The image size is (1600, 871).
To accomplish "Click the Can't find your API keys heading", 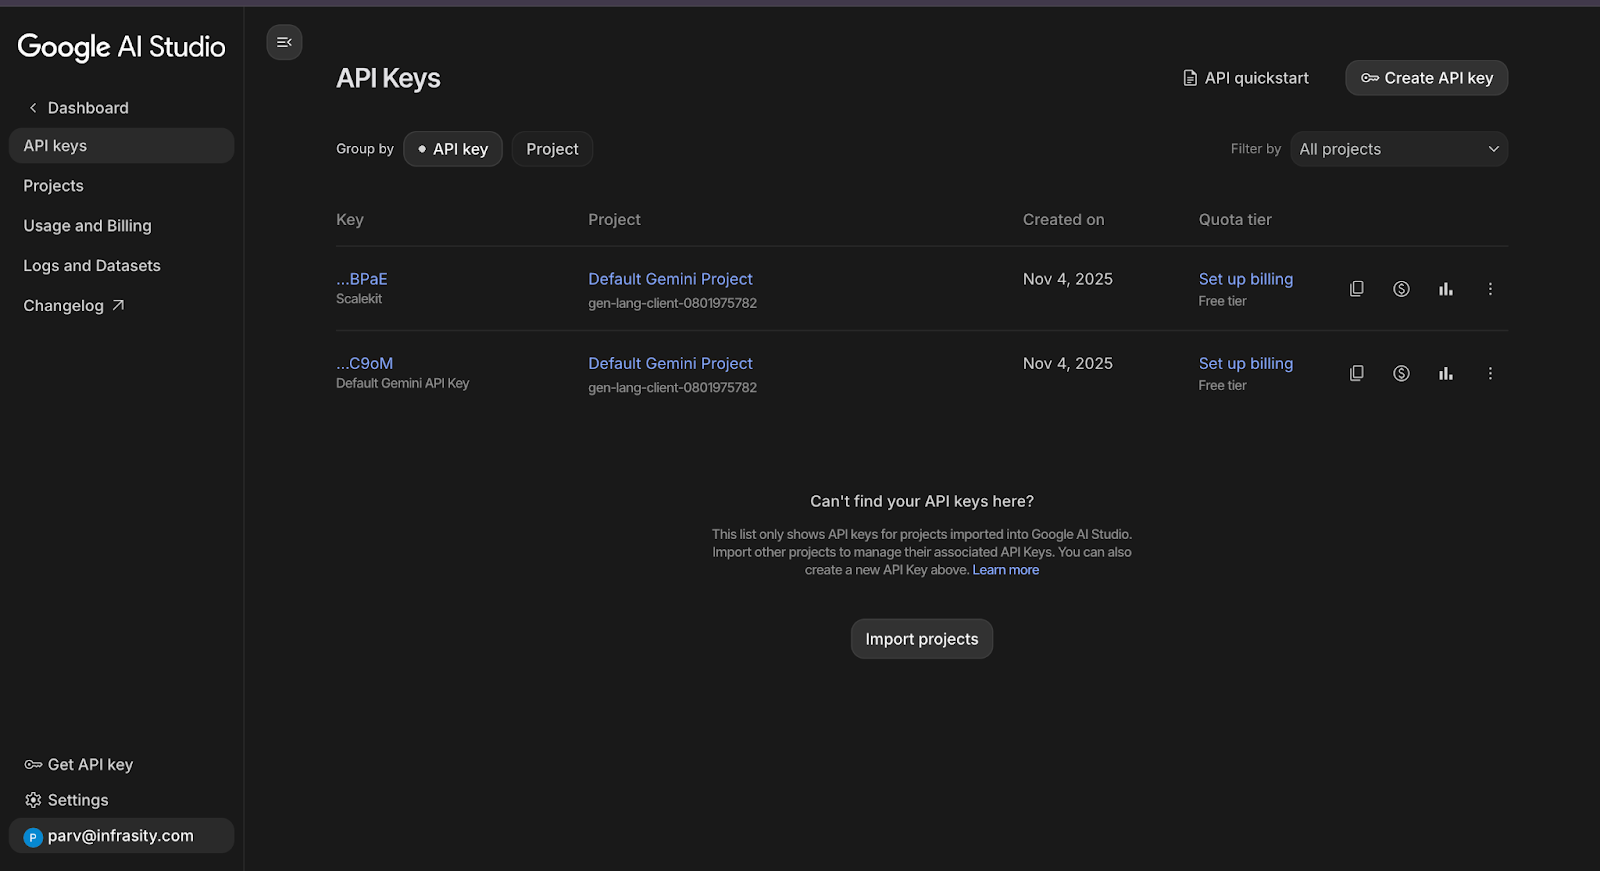I will tap(921, 501).
